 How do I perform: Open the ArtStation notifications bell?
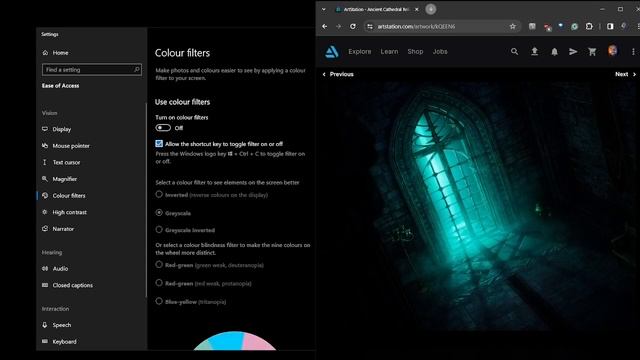click(554, 52)
